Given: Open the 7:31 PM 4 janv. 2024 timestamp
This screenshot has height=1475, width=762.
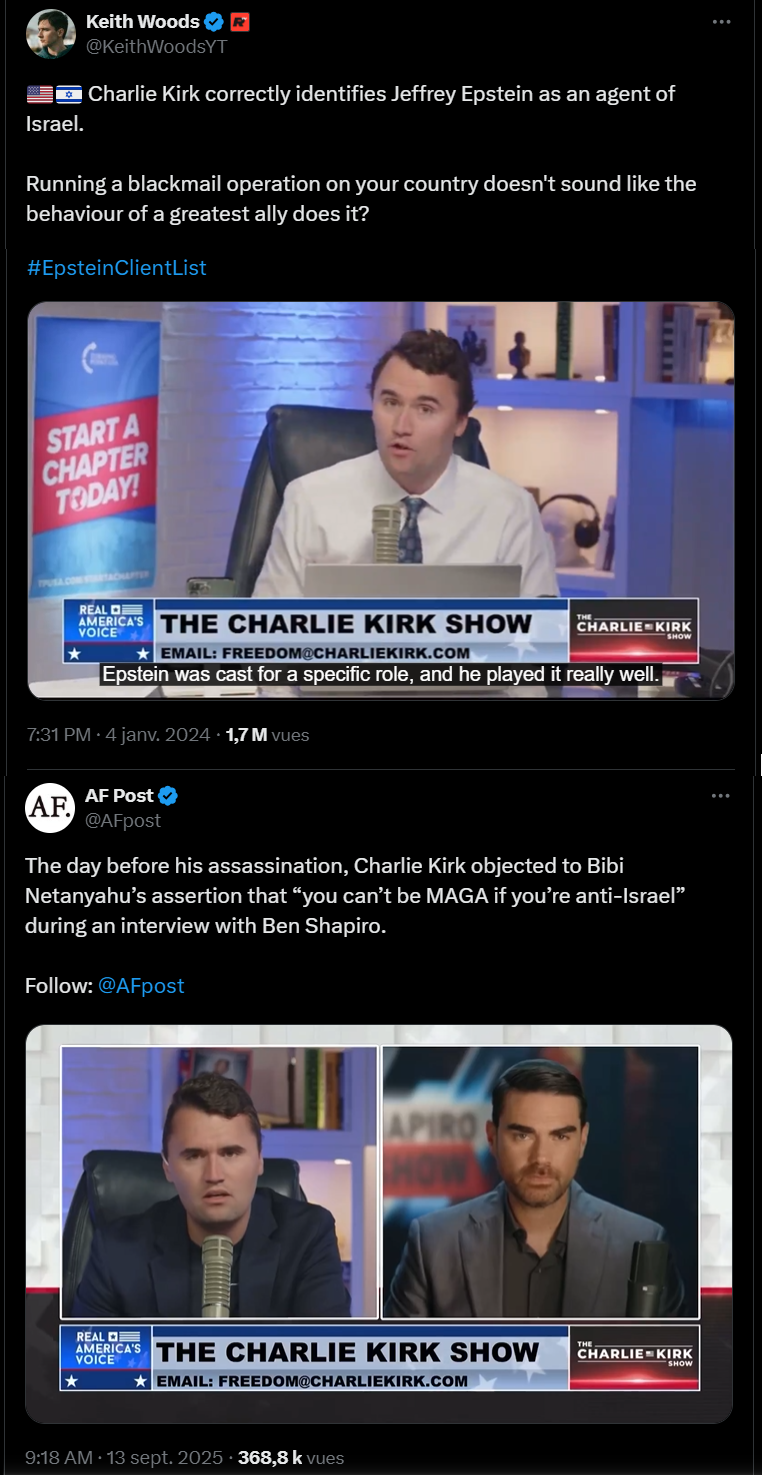Looking at the screenshot, I should 118,735.
